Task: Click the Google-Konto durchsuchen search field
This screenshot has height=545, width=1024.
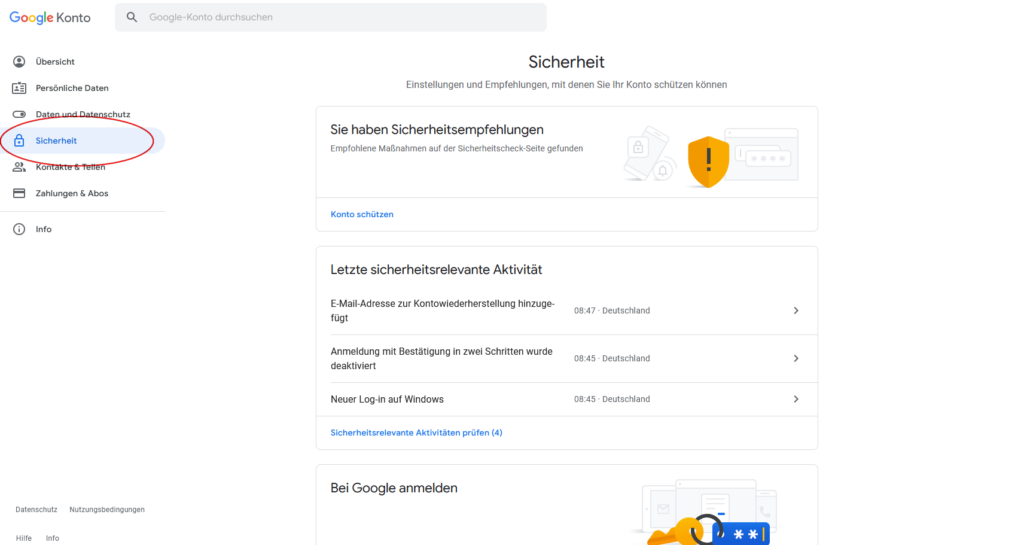Action: 340,17
